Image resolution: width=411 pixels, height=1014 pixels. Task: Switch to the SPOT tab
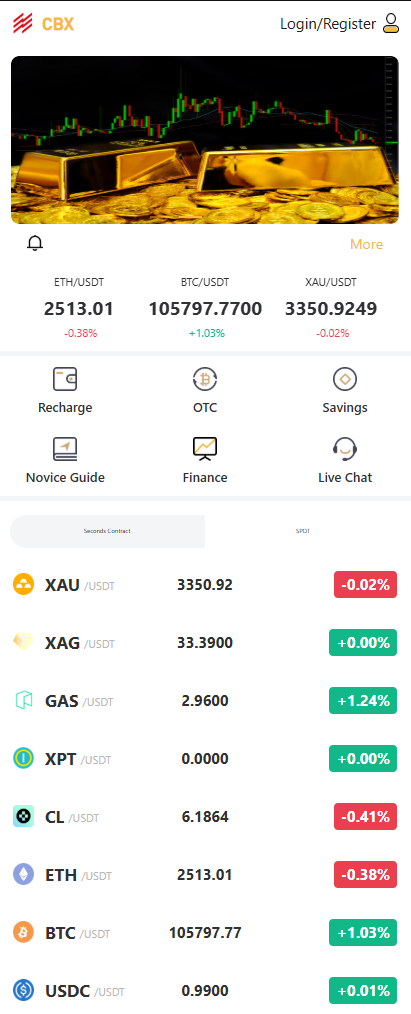tap(302, 531)
